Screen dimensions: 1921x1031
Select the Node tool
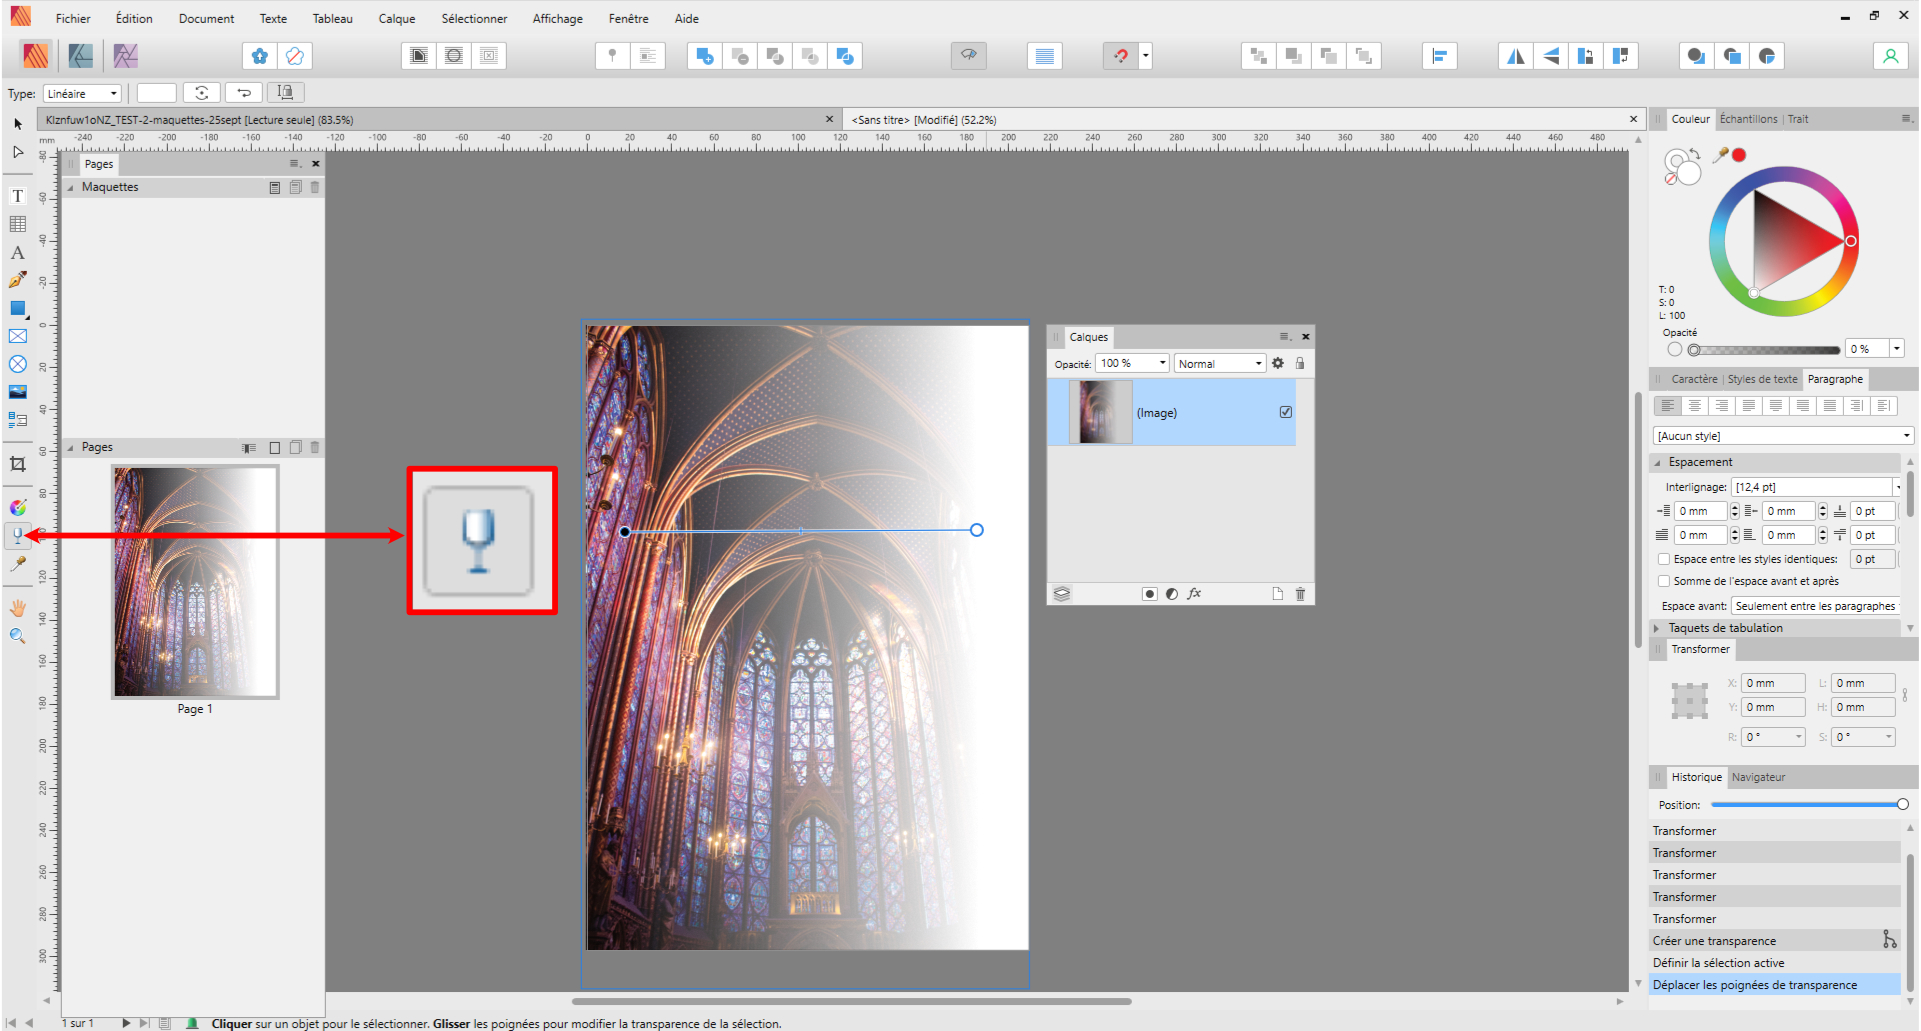pyautogui.click(x=18, y=152)
